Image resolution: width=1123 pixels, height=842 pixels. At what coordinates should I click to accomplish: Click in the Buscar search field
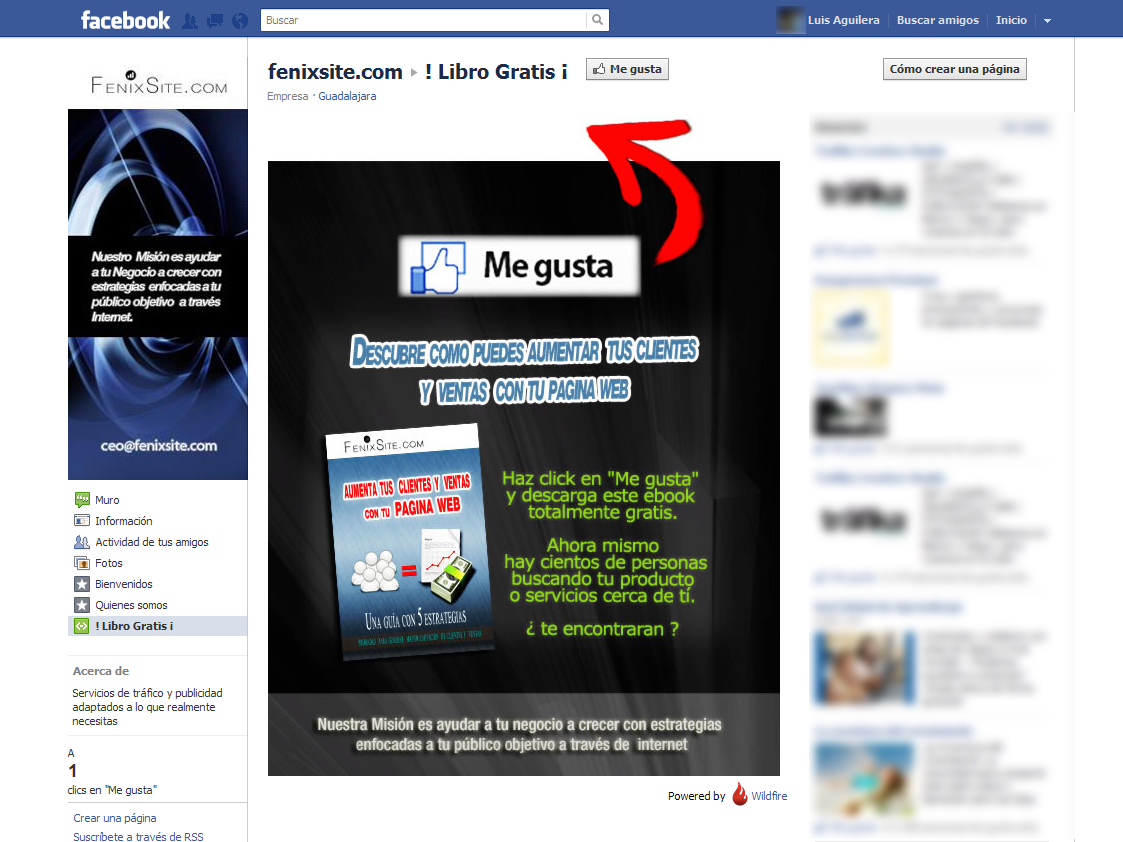pyautogui.click(x=423, y=20)
